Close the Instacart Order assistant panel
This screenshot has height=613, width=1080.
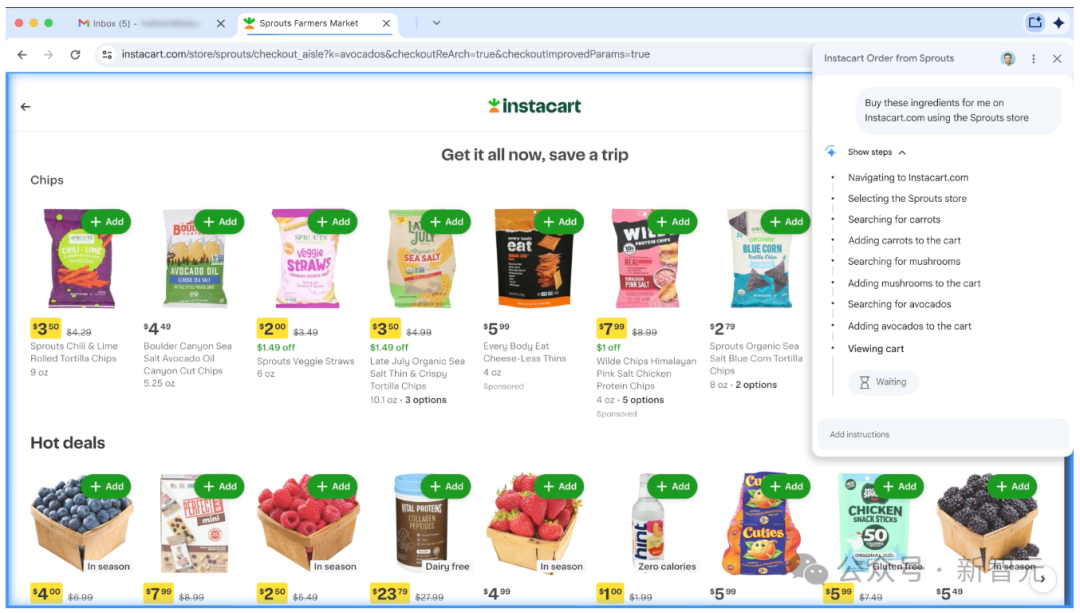[x=1057, y=59]
